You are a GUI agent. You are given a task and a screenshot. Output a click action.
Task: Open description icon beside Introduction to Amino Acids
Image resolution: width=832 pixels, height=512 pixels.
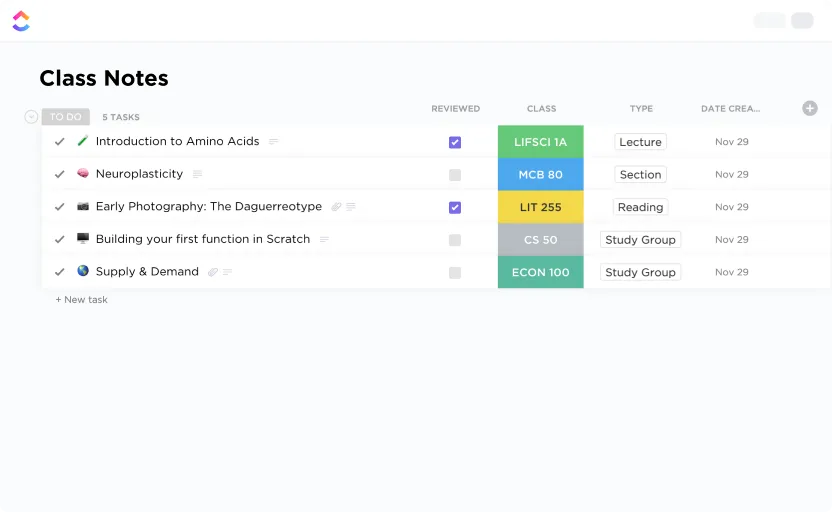click(x=274, y=142)
